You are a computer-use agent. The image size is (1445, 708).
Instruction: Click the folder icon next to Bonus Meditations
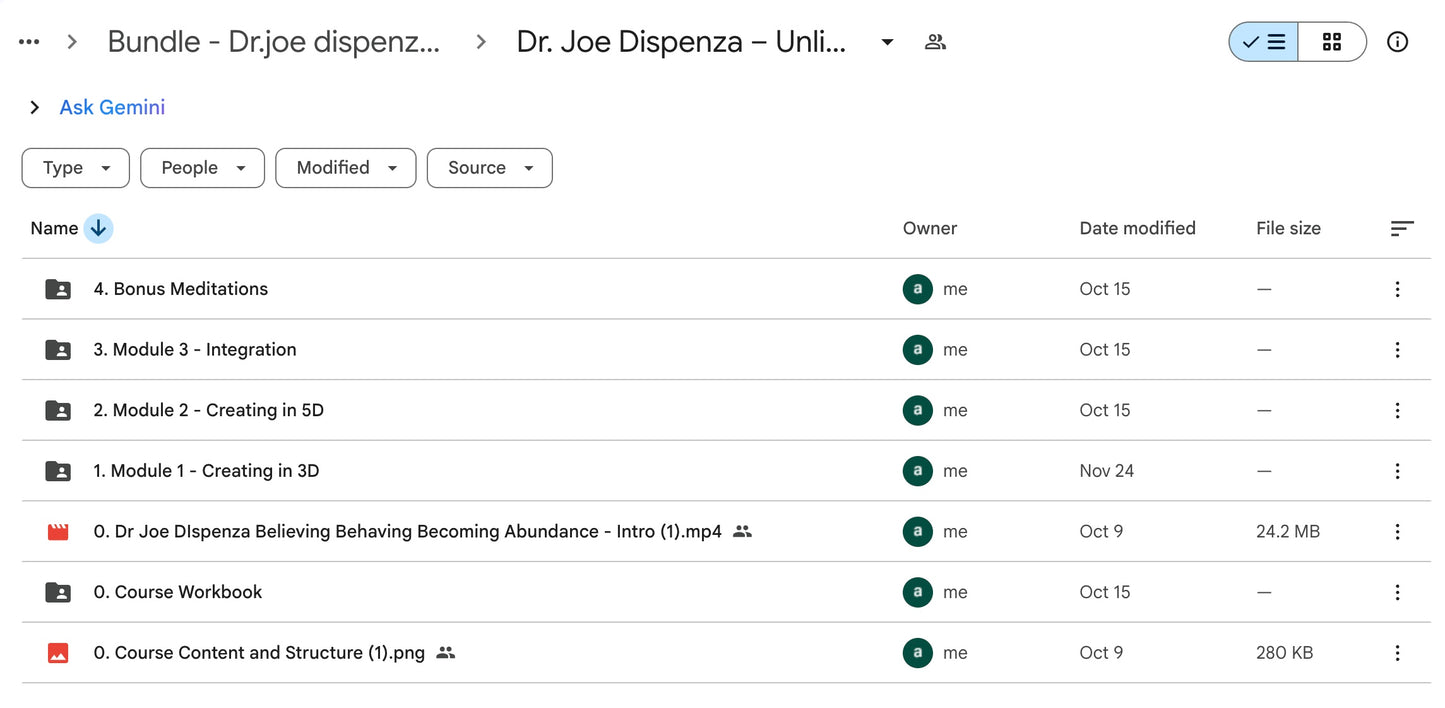(57, 289)
